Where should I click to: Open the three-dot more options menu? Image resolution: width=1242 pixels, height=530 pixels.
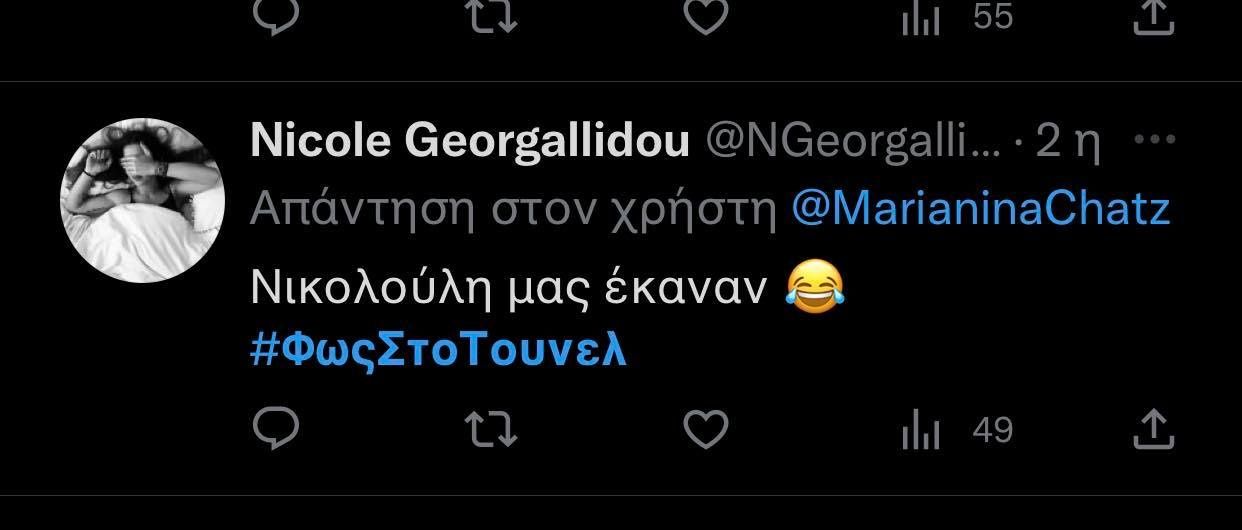click(1156, 142)
